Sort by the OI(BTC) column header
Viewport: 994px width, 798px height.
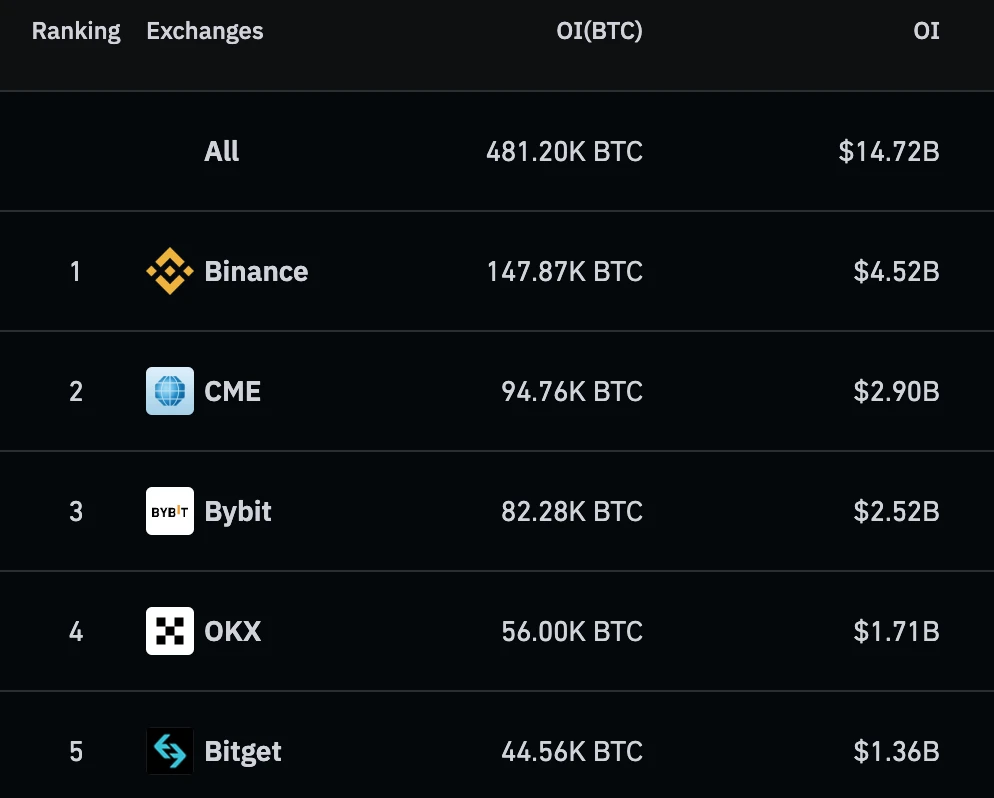[x=599, y=31]
